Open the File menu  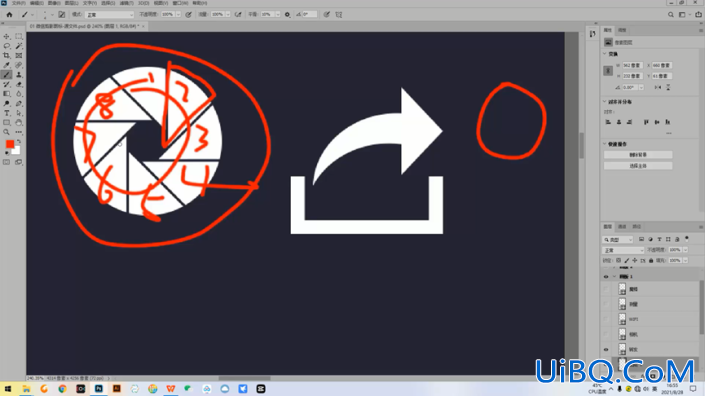[18, 3]
